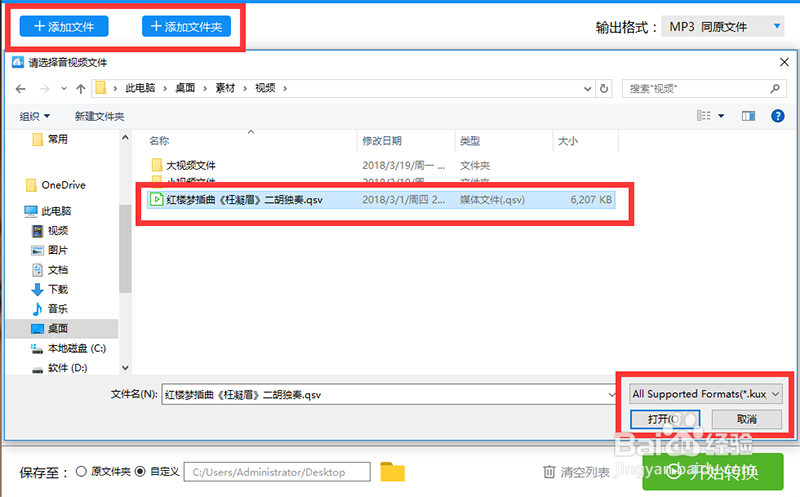800x497 pixels.
Task: Select OneDrive in the sidebar
Action: (63, 185)
